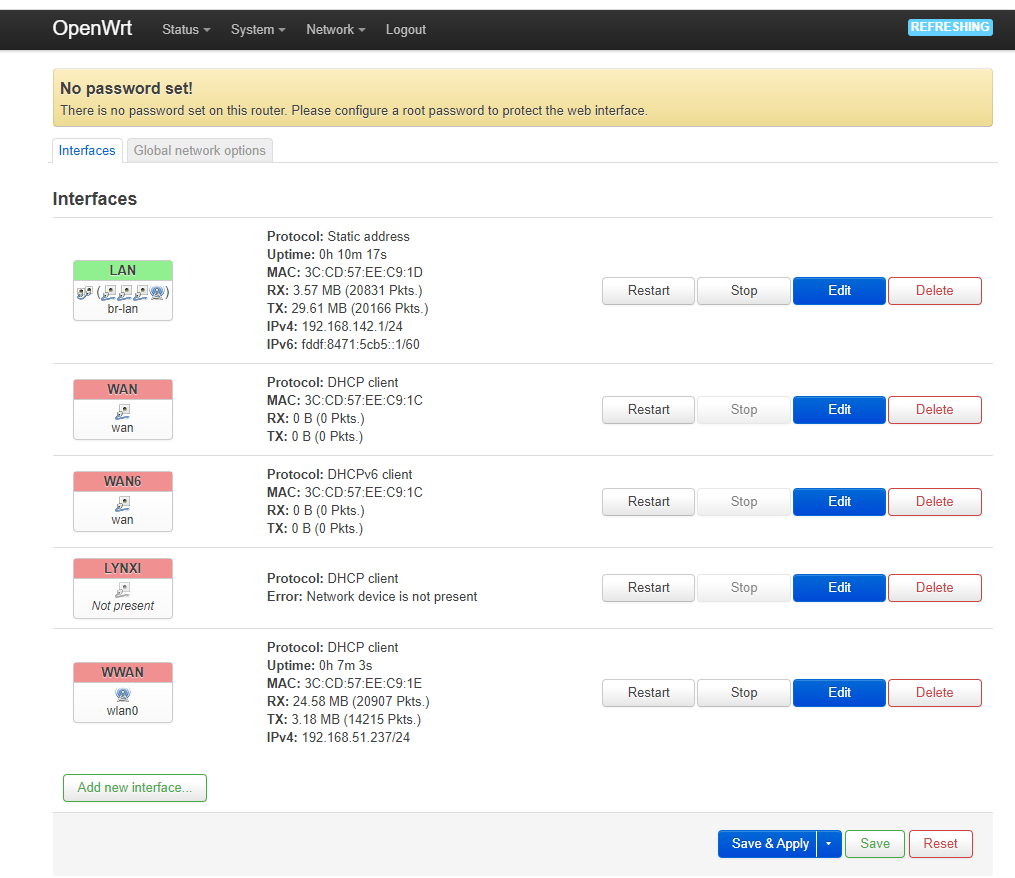Screen dimensions: 1015x878
Task: Edit the WAN interface settings
Action: [x=839, y=410]
